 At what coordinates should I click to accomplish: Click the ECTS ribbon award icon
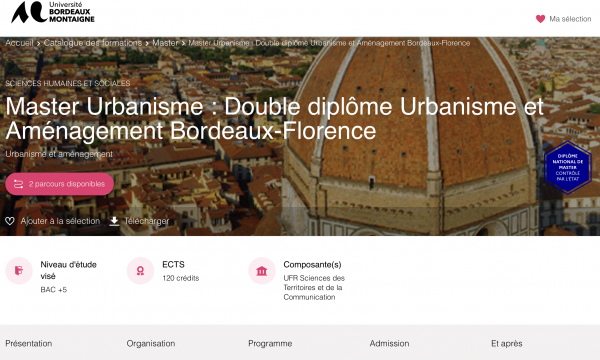140,271
